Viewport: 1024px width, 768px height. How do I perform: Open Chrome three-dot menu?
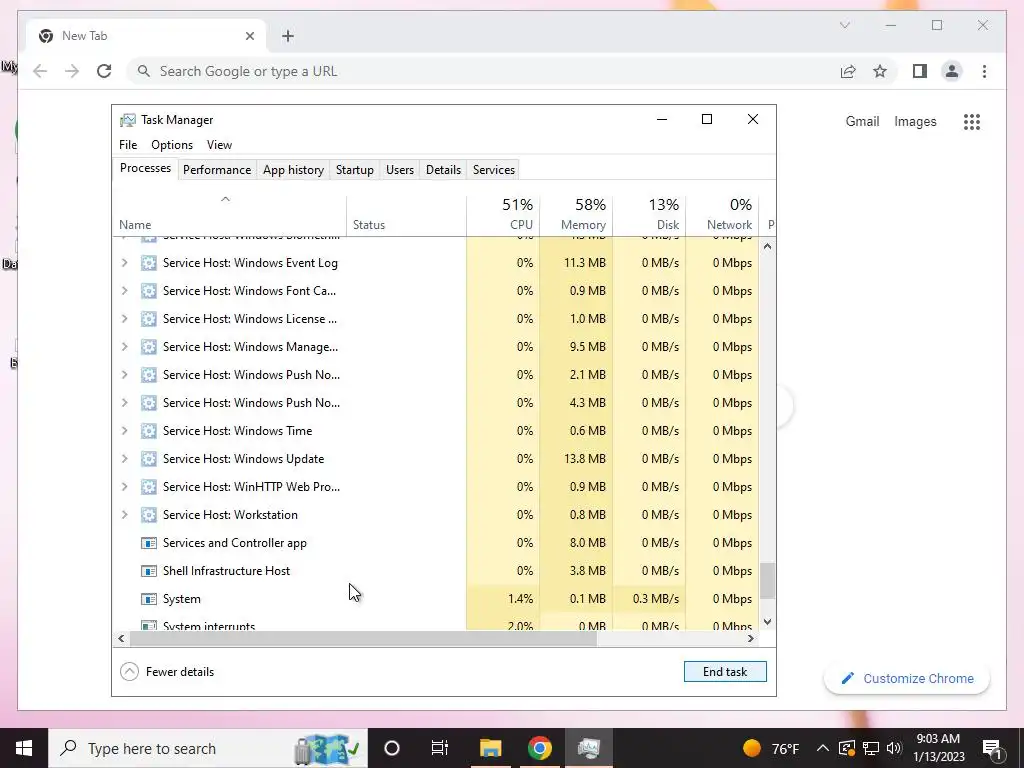pyautogui.click(x=984, y=71)
